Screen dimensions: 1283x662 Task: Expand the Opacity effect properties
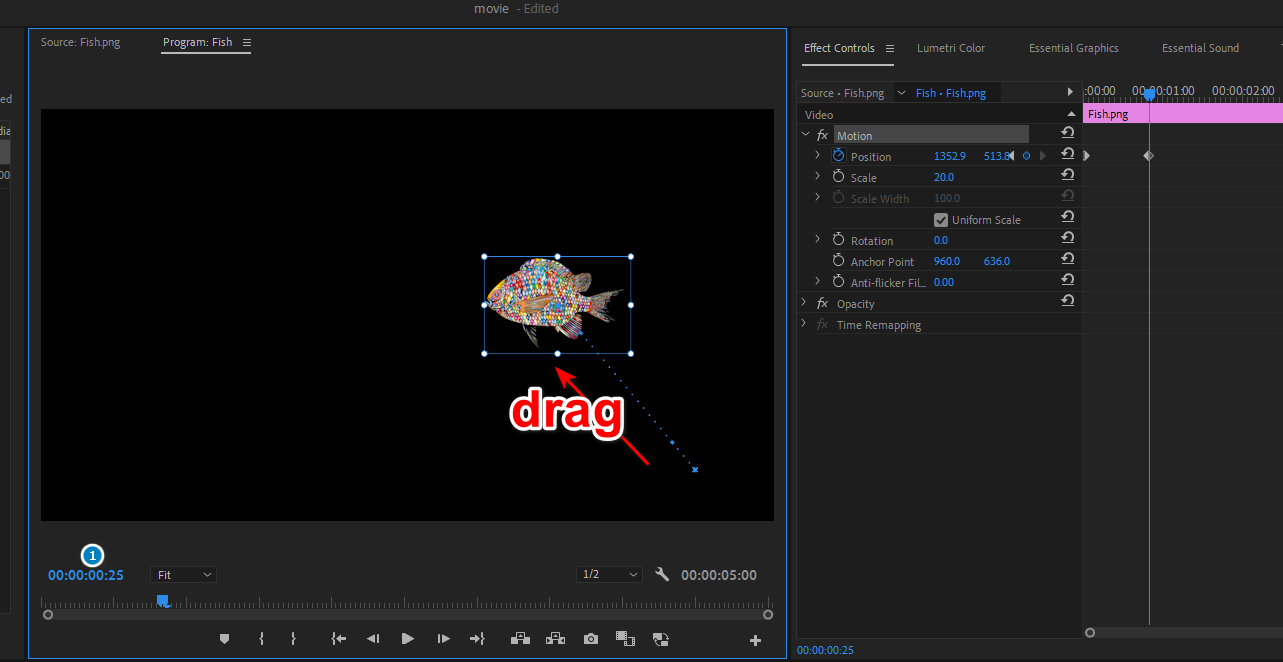(804, 303)
